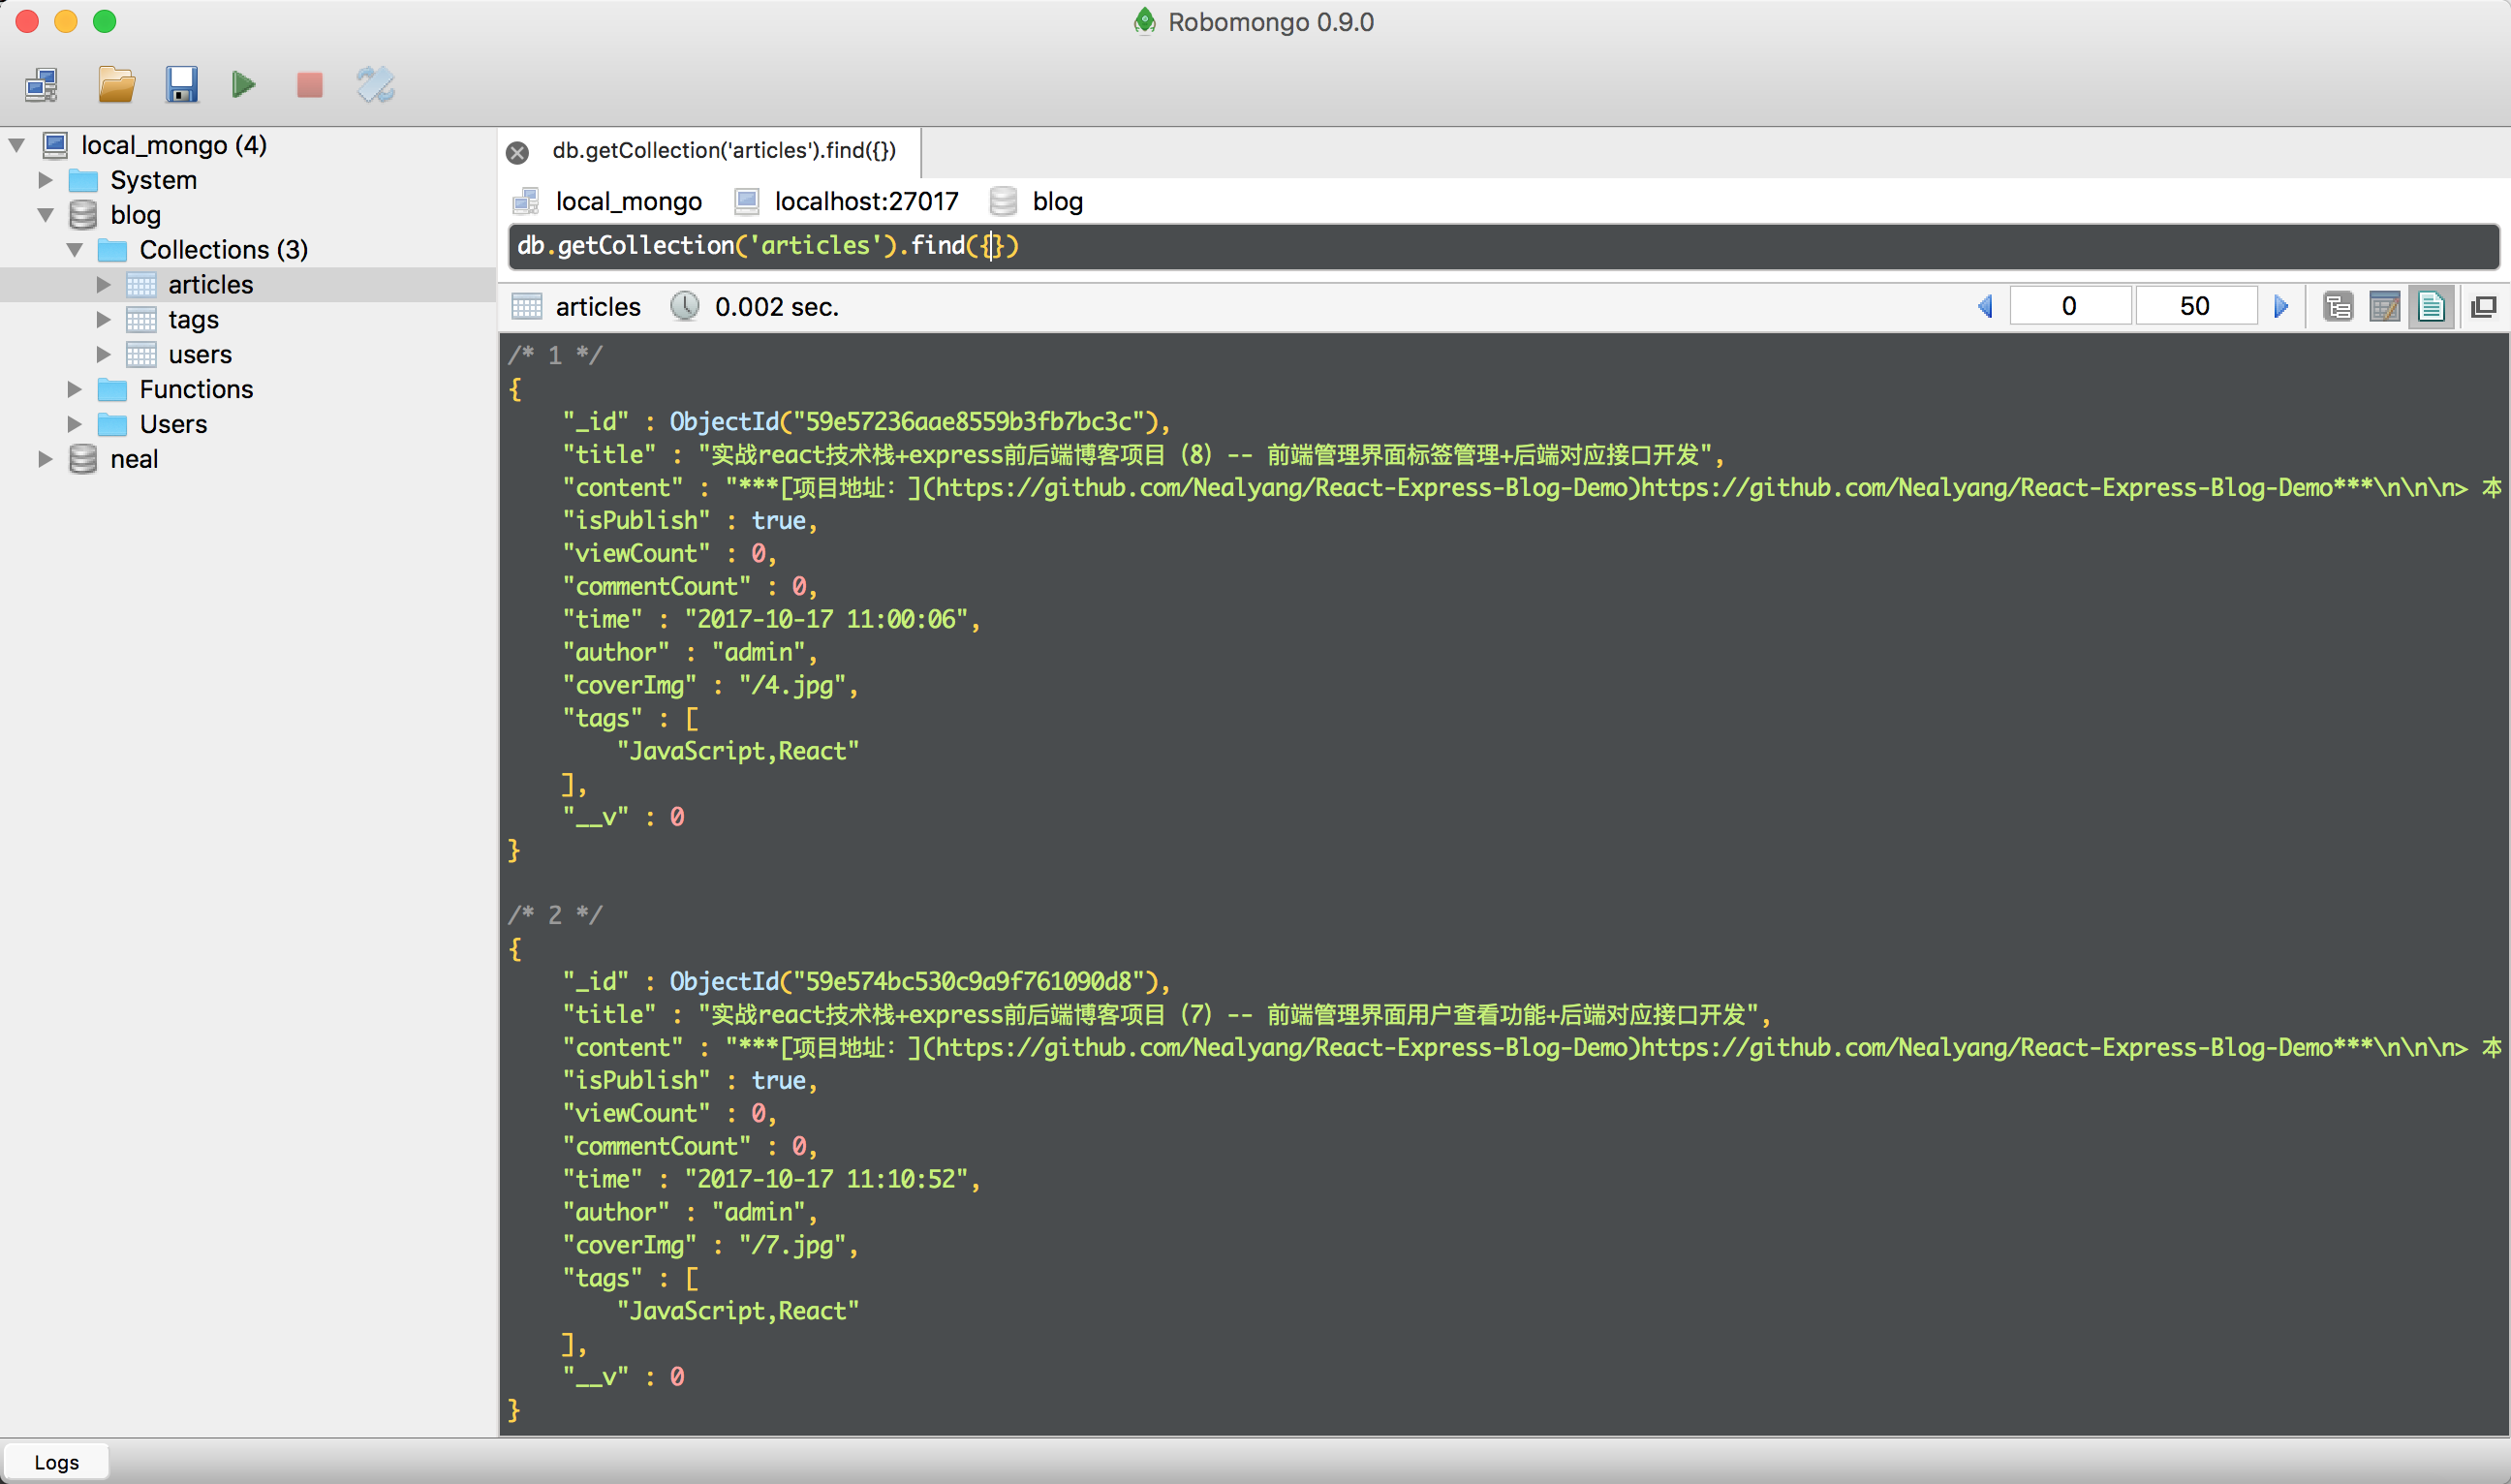Click local_mongo label in query header
Image resolution: width=2511 pixels, height=1484 pixels.
pyautogui.click(x=628, y=202)
